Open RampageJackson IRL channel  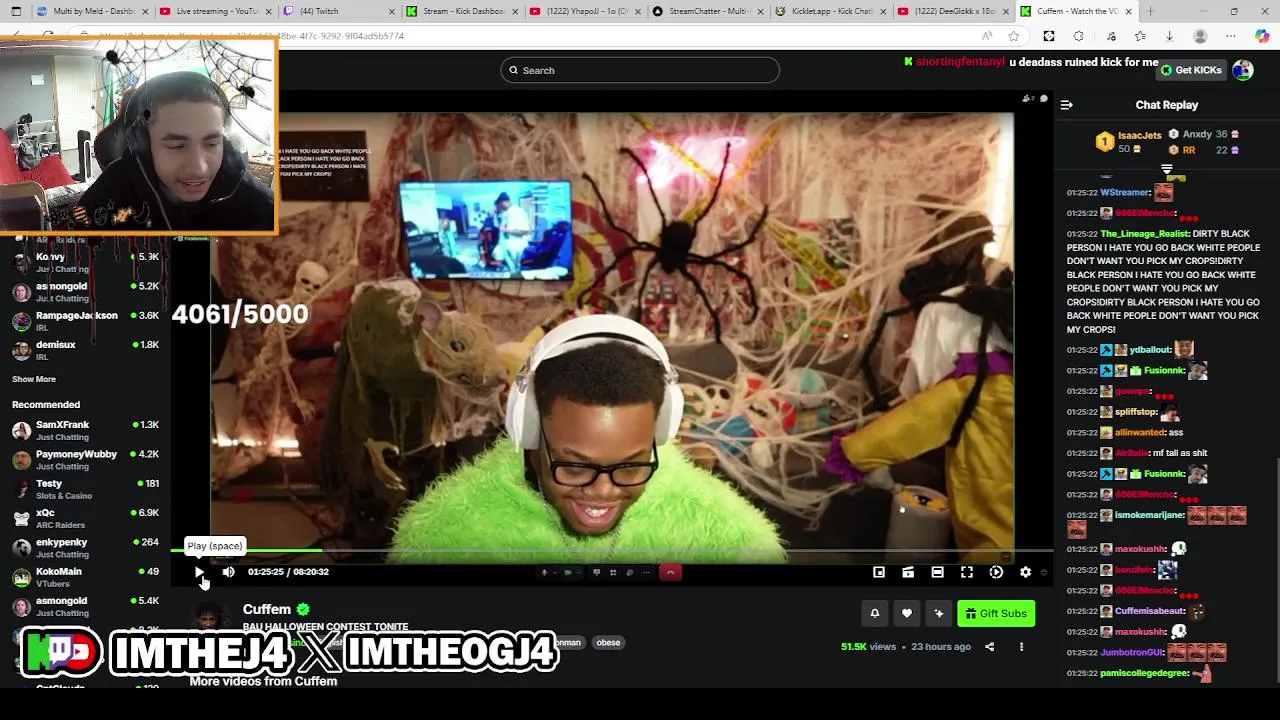coord(85,321)
